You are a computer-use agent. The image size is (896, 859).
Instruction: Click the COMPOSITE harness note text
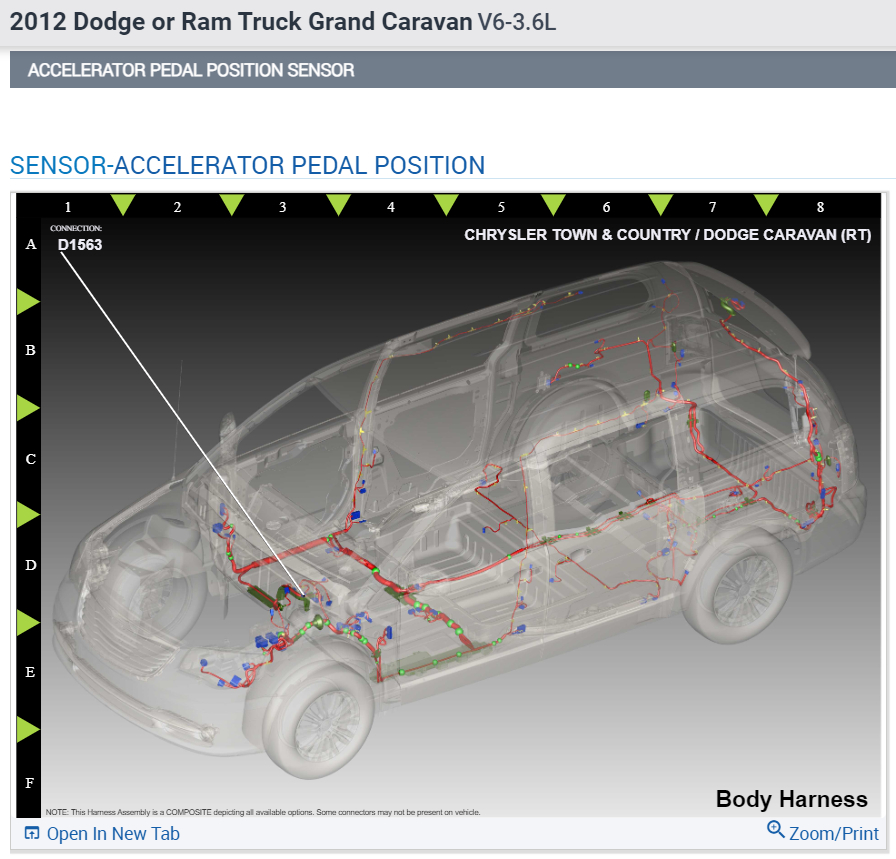click(263, 812)
